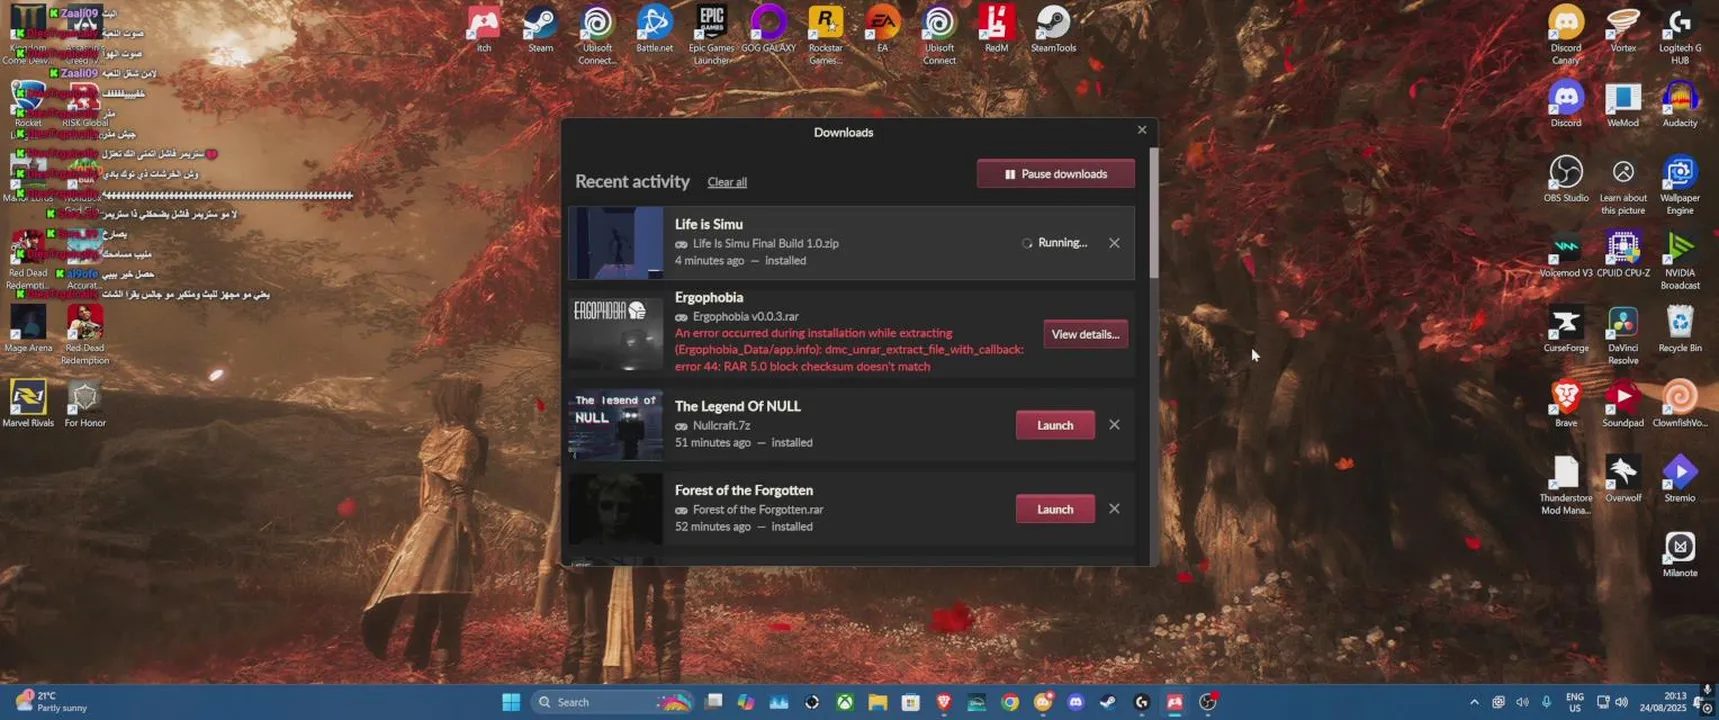The width and height of the screenshot is (1719, 720).
Task: Open Marvel Rivals desktop icon
Action: (x=28, y=404)
